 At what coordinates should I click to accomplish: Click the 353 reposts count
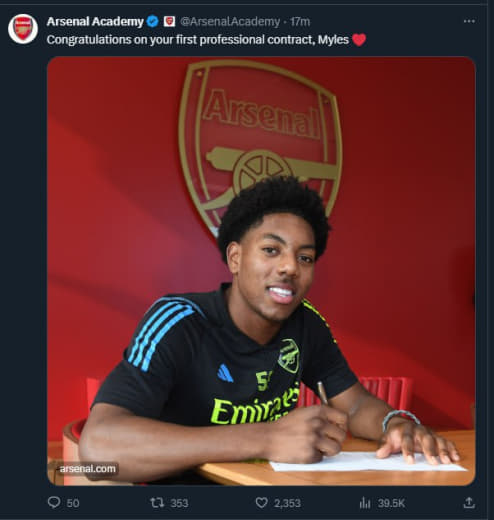pos(179,503)
